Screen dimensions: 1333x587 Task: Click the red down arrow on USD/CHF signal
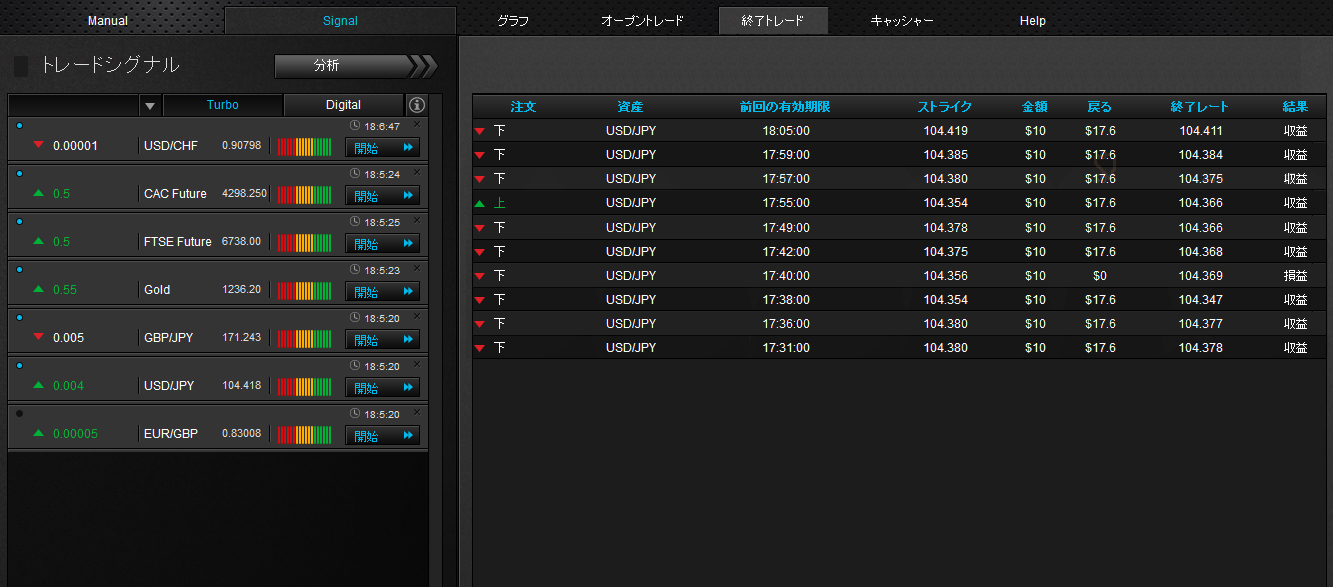click(x=38, y=145)
